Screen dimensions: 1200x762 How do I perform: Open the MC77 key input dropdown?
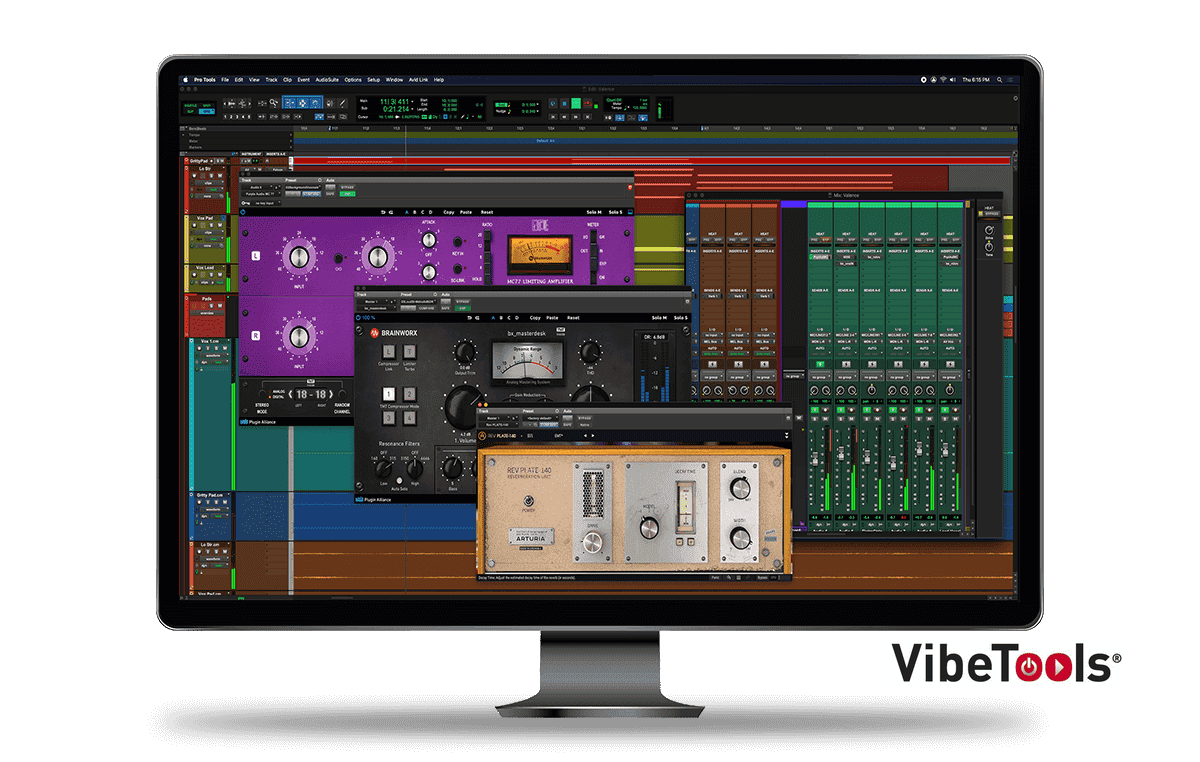tap(266, 203)
